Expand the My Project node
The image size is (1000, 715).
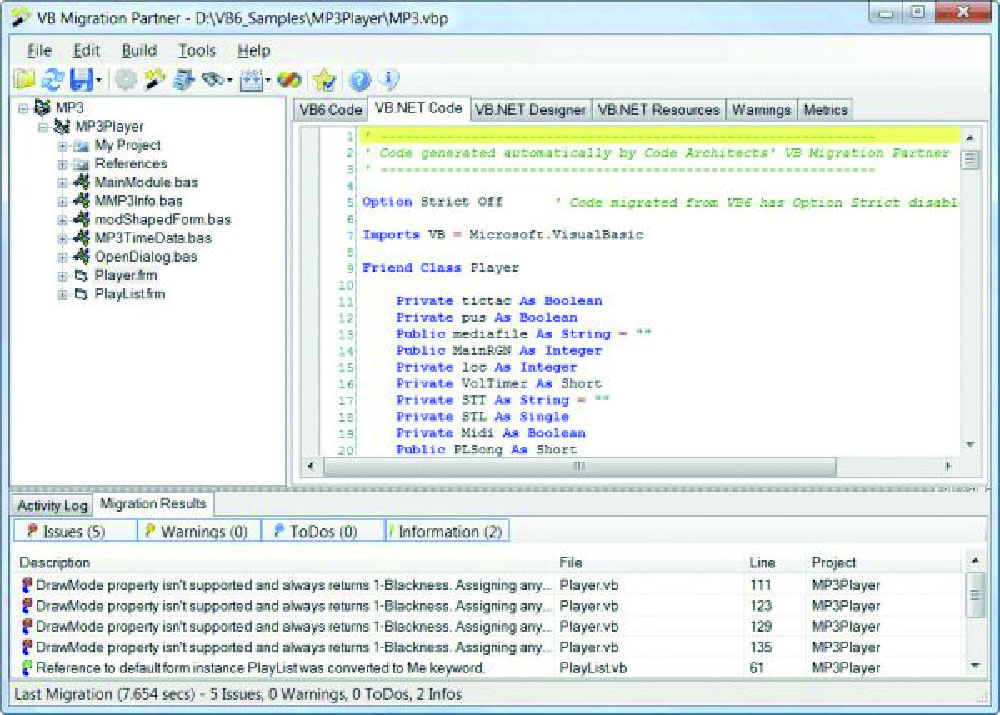[x=62, y=146]
